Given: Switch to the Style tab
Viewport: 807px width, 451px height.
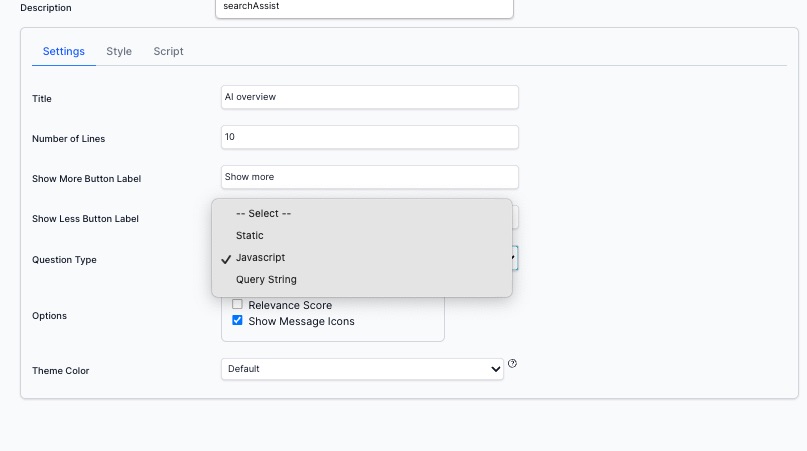Looking at the screenshot, I should tap(119, 51).
